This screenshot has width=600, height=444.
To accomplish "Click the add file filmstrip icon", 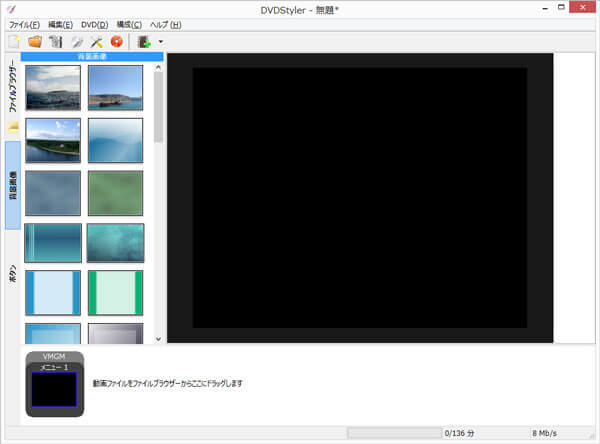I will [x=144, y=41].
